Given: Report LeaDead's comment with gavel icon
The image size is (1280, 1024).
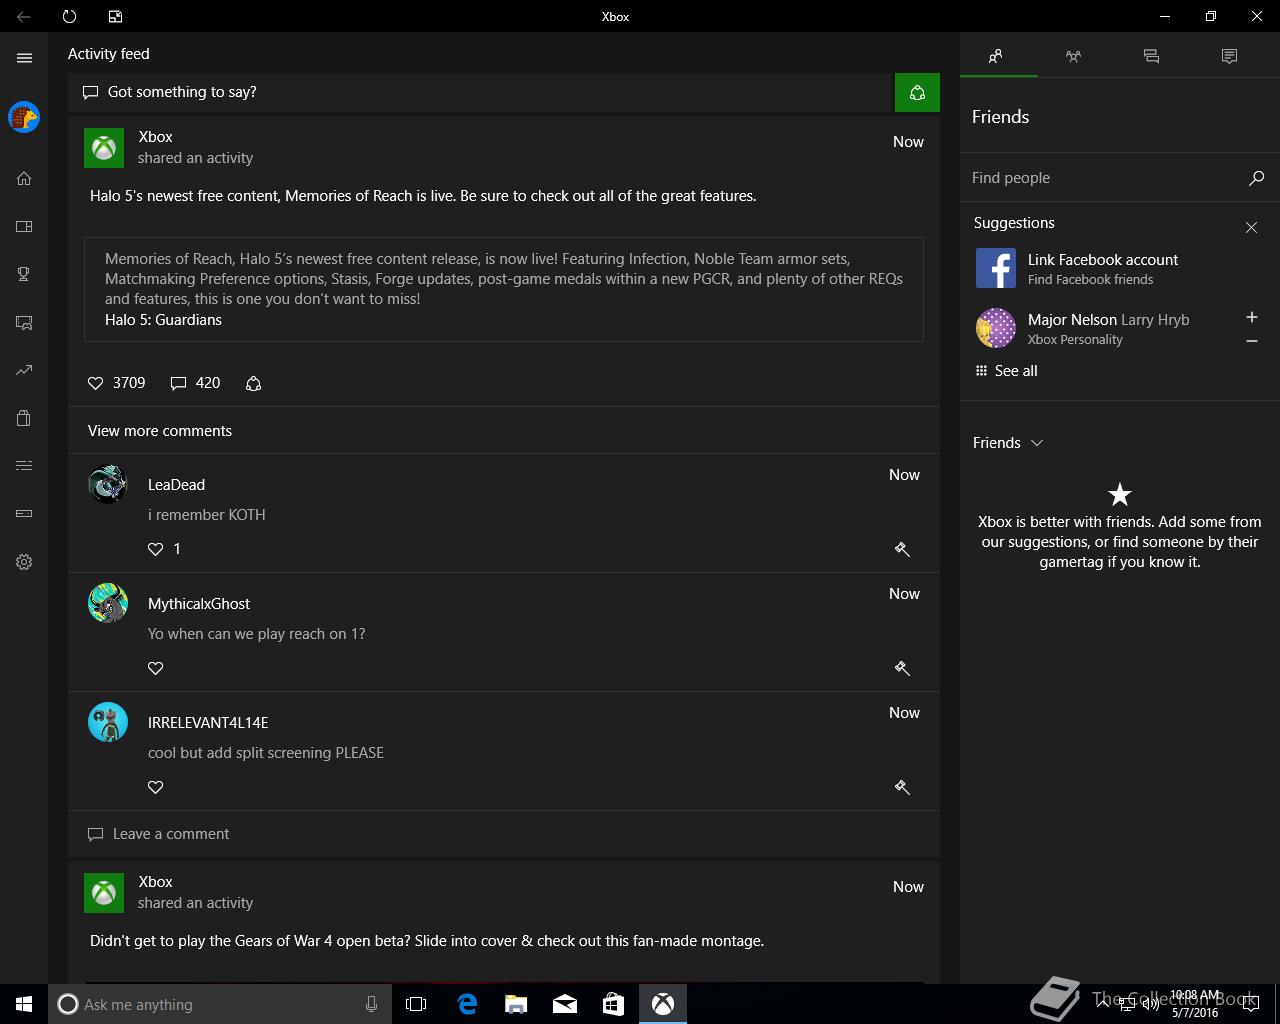Looking at the screenshot, I should click(x=902, y=549).
